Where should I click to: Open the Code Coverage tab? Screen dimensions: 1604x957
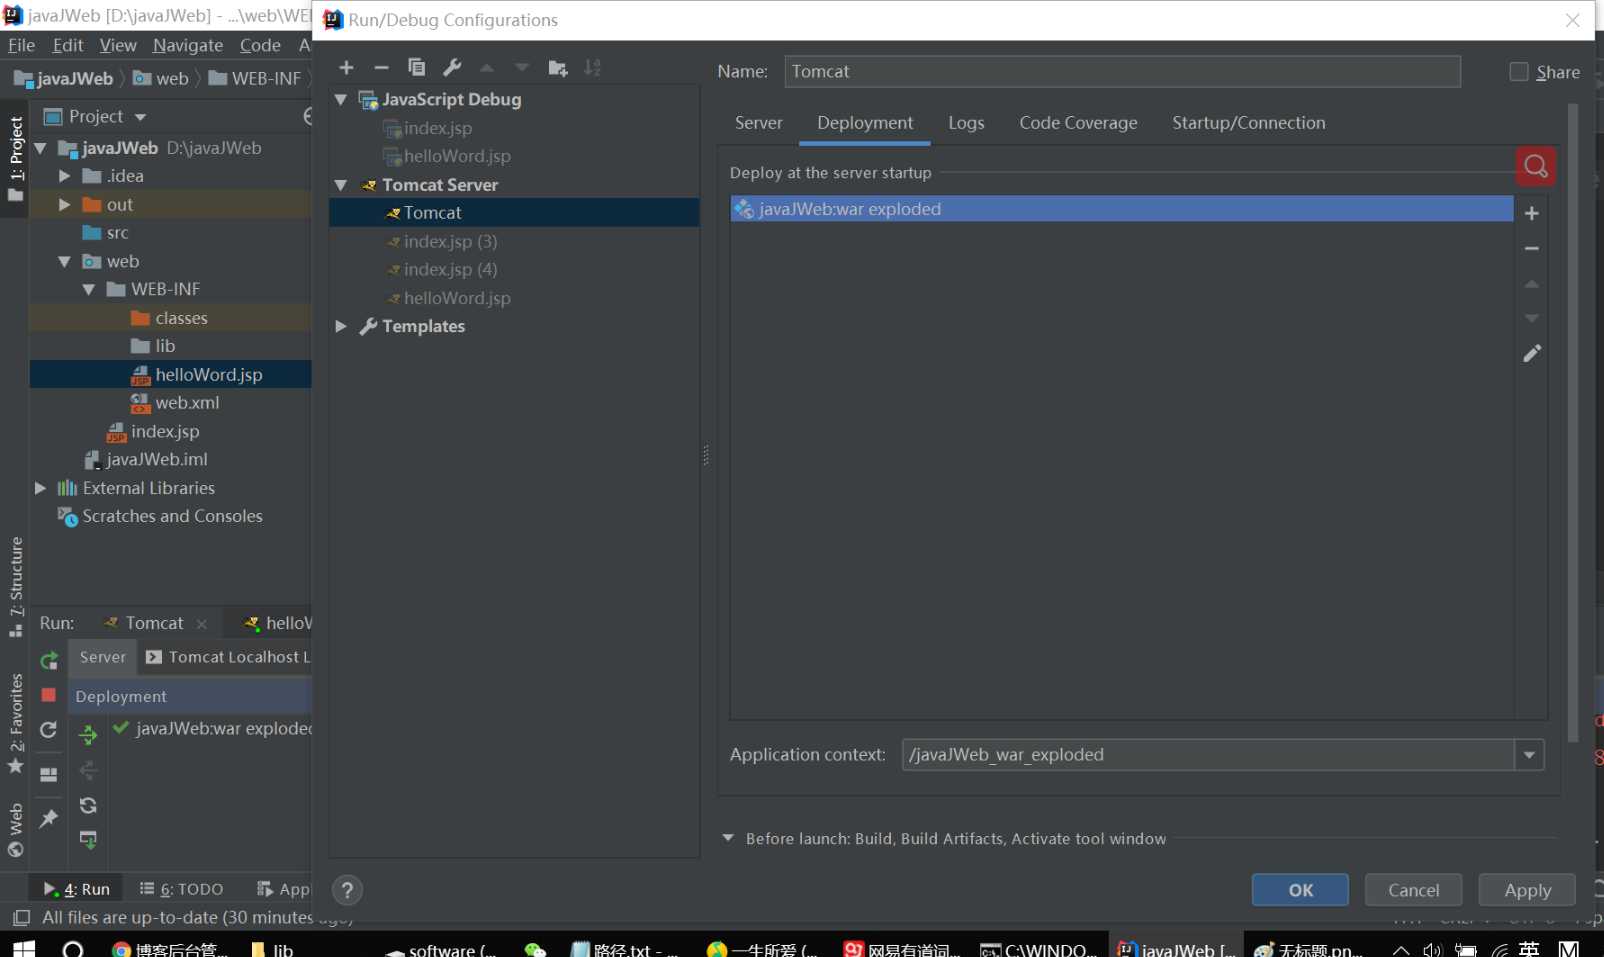1078,123
